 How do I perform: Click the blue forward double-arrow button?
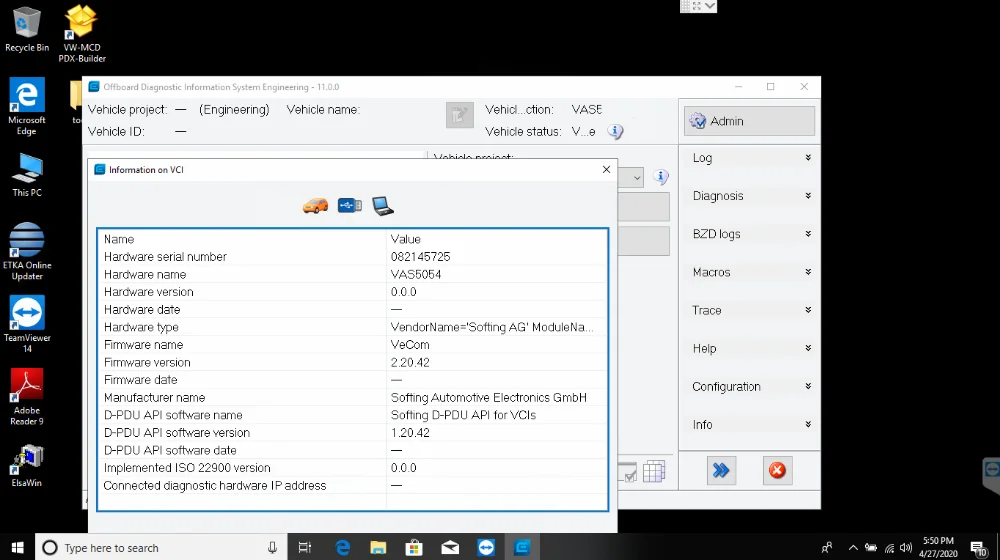point(721,471)
